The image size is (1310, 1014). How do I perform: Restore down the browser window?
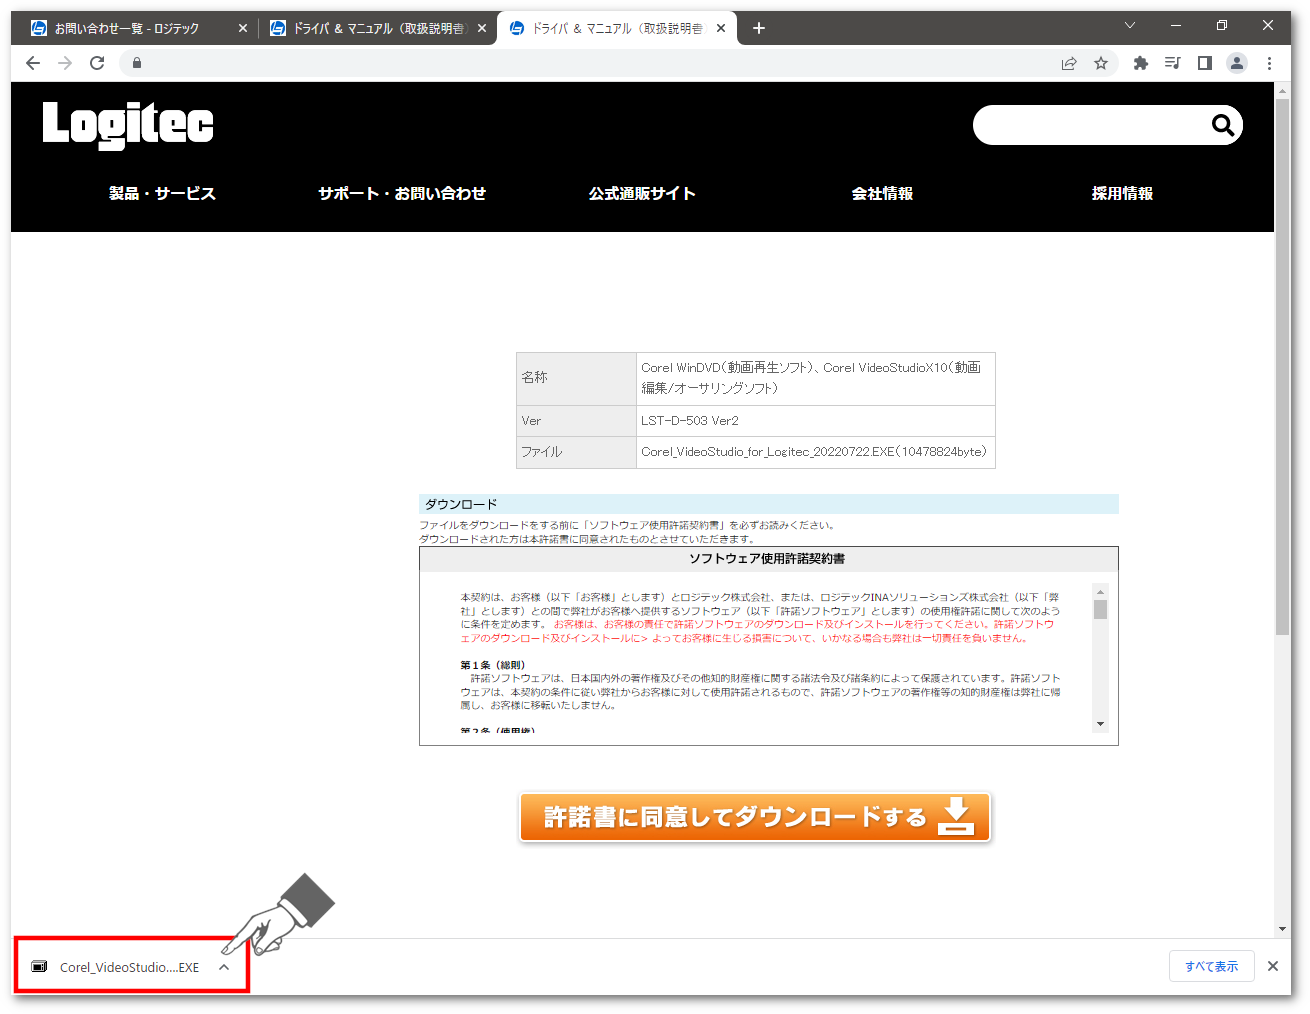(x=1222, y=26)
